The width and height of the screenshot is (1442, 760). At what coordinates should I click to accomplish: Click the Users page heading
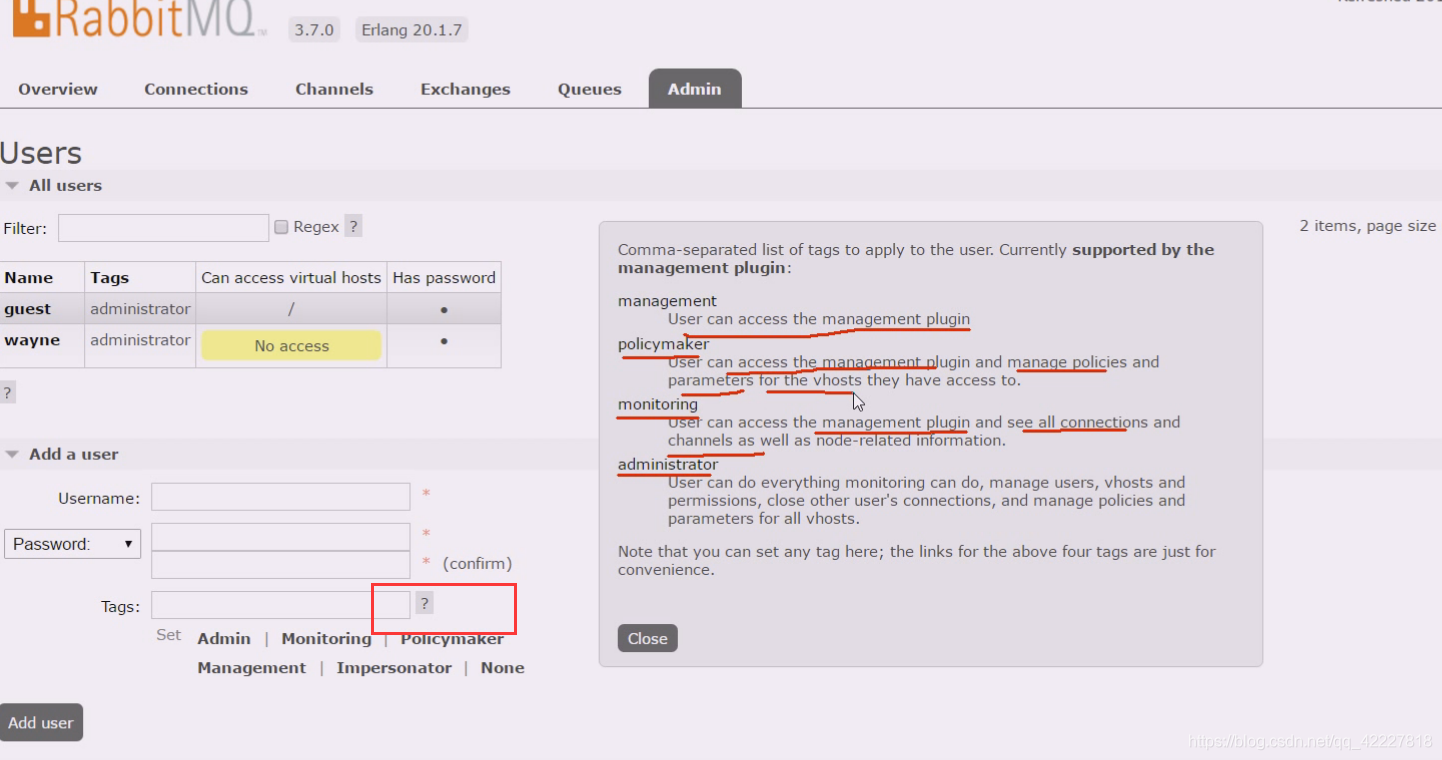click(41, 153)
